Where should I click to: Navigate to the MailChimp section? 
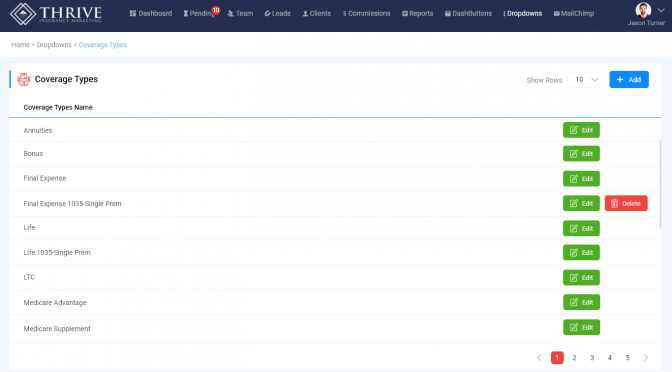[x=574, y=14]
